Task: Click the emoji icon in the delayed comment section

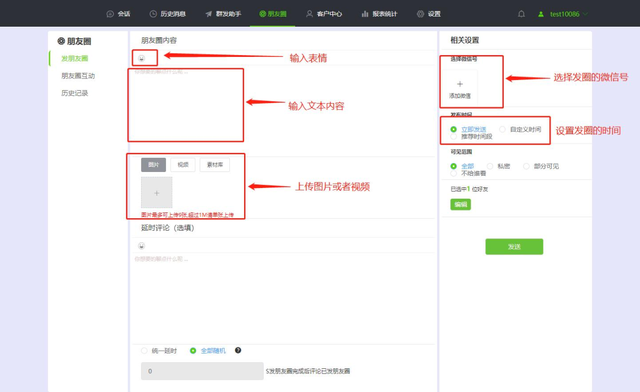Action: (x=142, y=246)
